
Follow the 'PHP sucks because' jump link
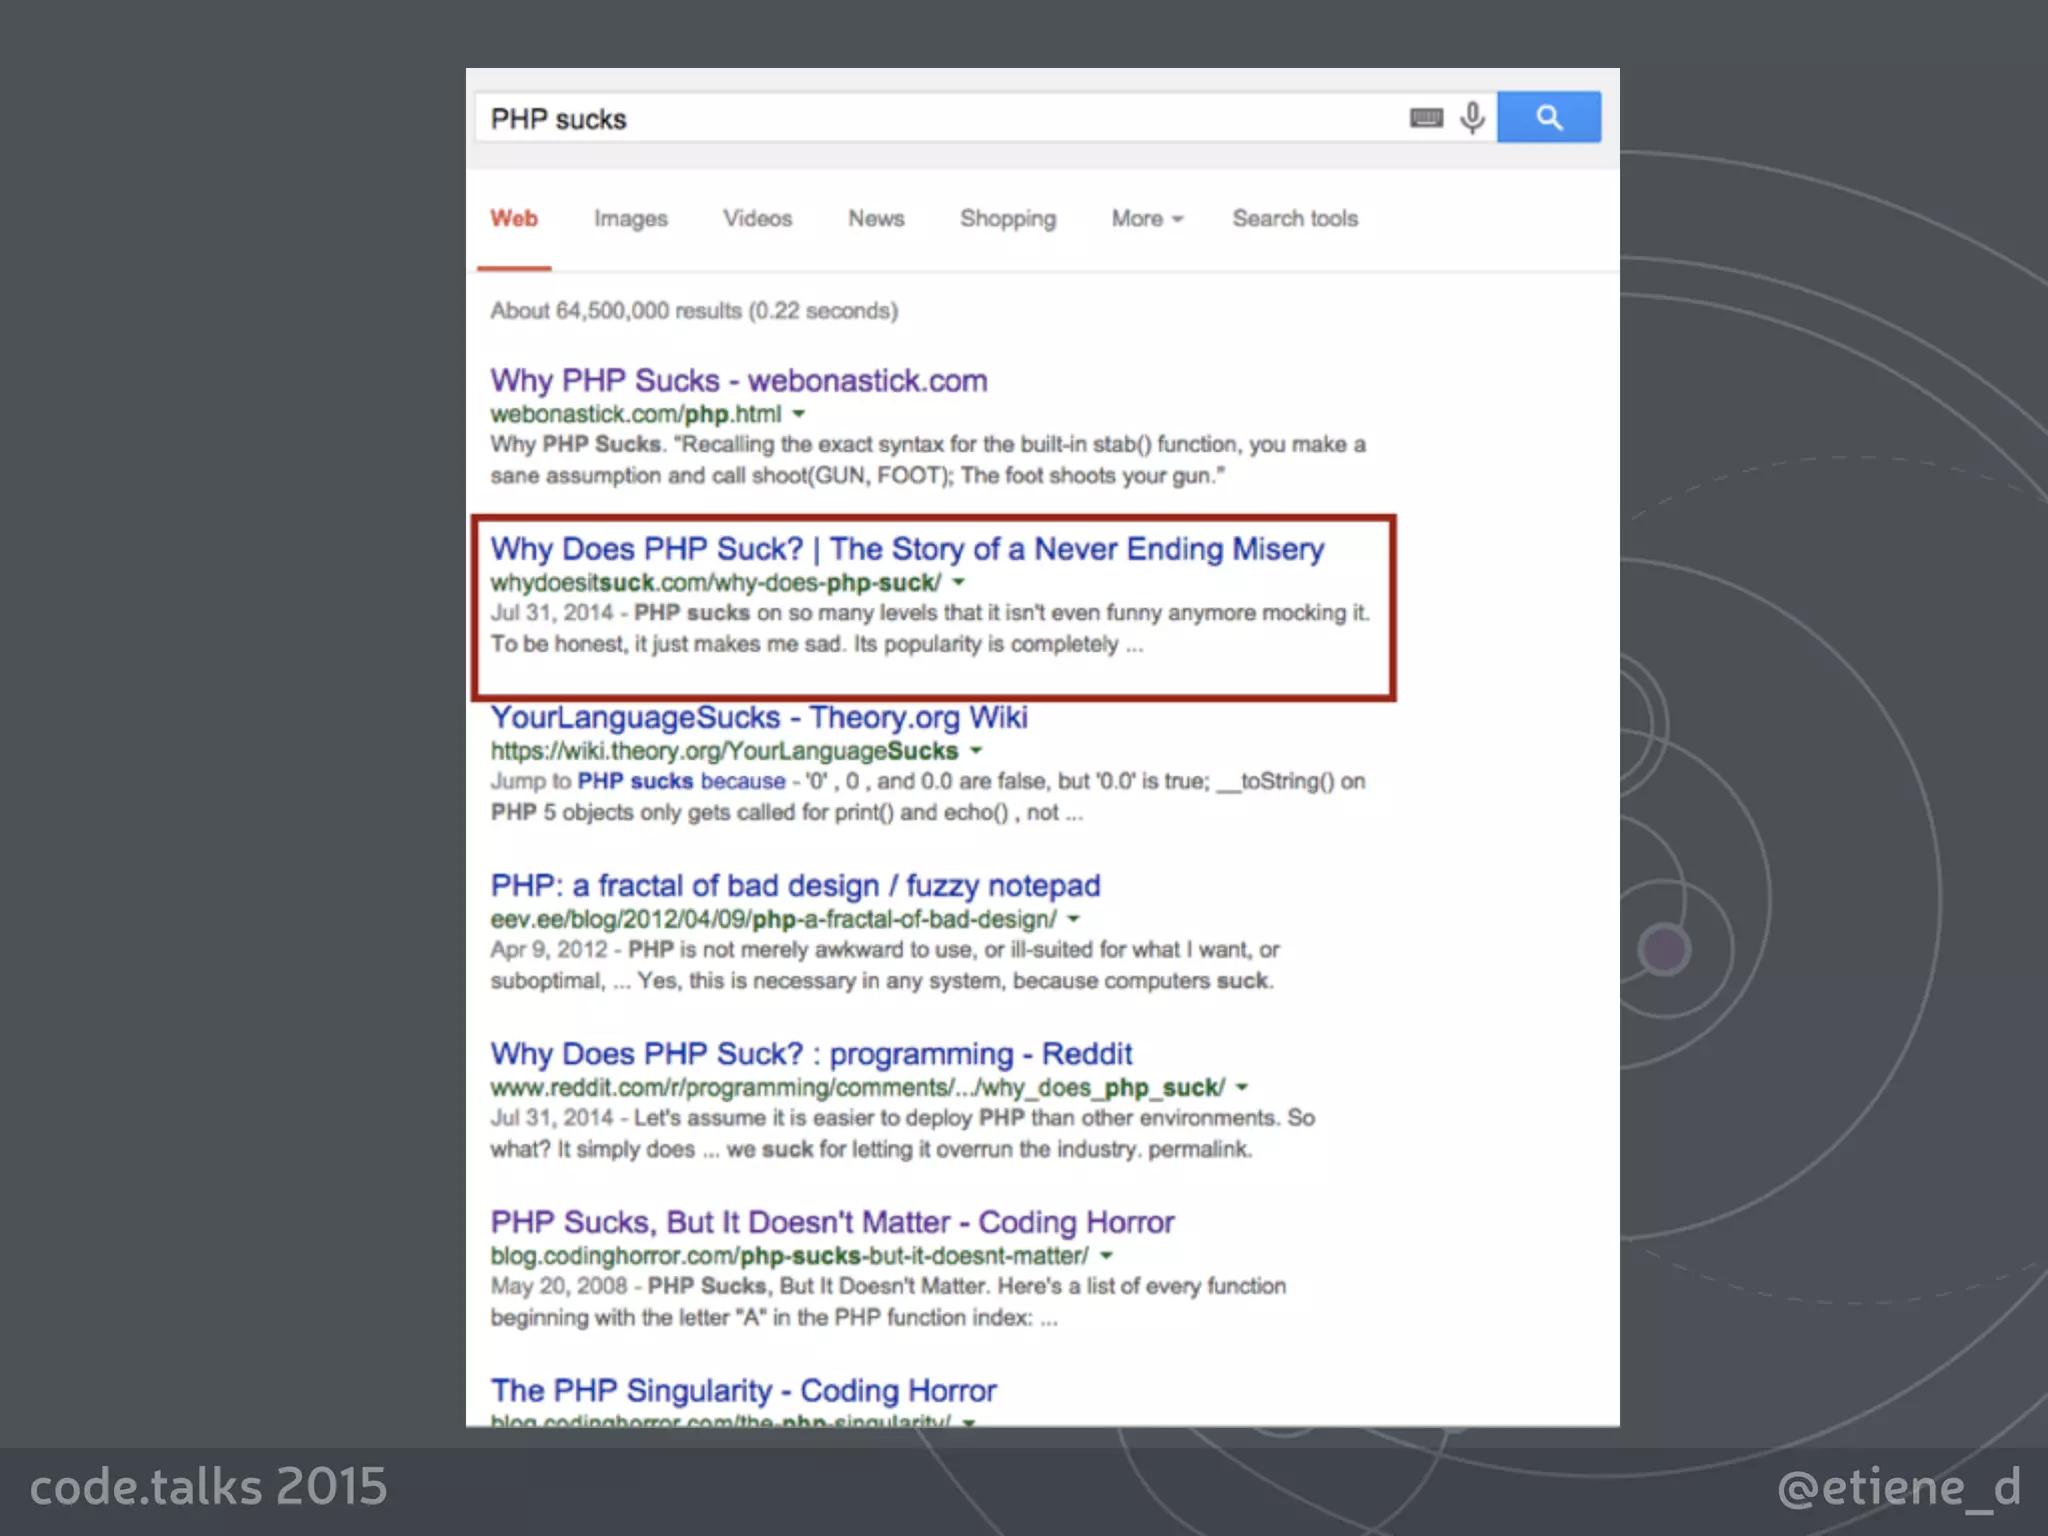[x=681, y=781]
